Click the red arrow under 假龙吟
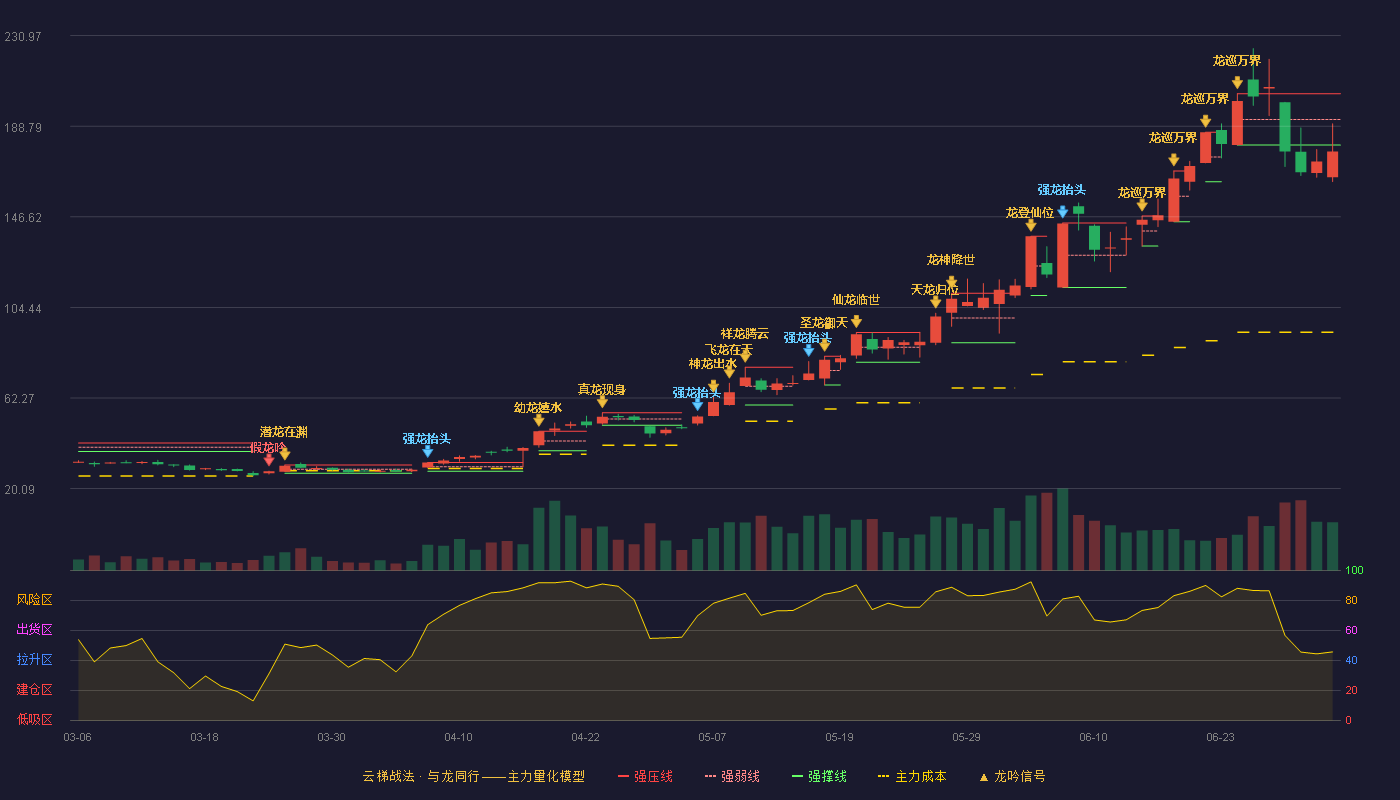The image size is (1400, 800). tap(269, 460)
